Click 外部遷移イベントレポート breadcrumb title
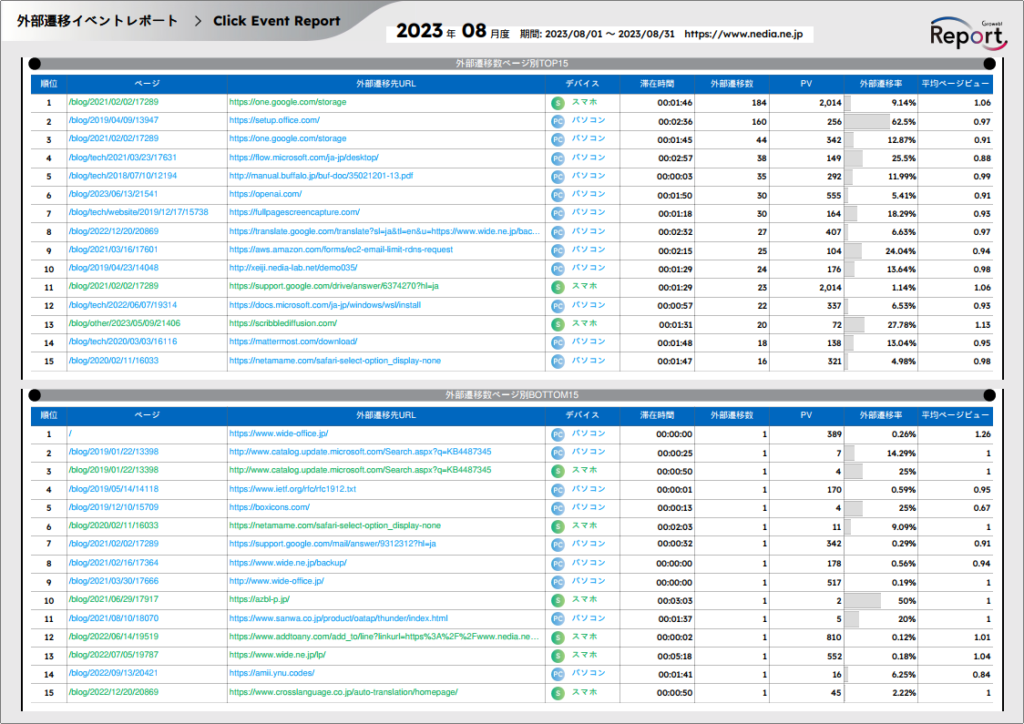 click(97, 21)
